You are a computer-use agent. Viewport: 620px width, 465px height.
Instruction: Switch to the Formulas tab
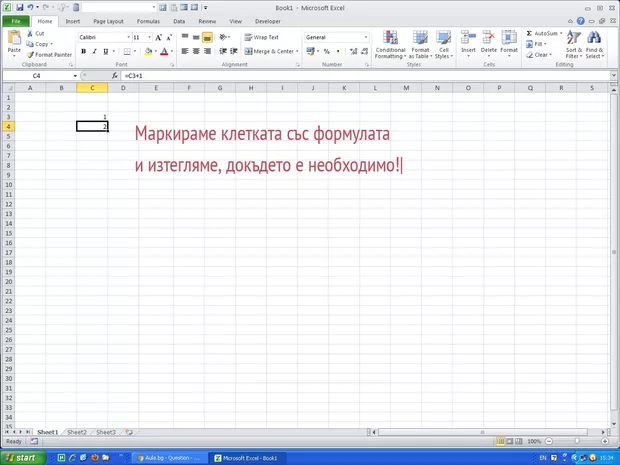148,21
